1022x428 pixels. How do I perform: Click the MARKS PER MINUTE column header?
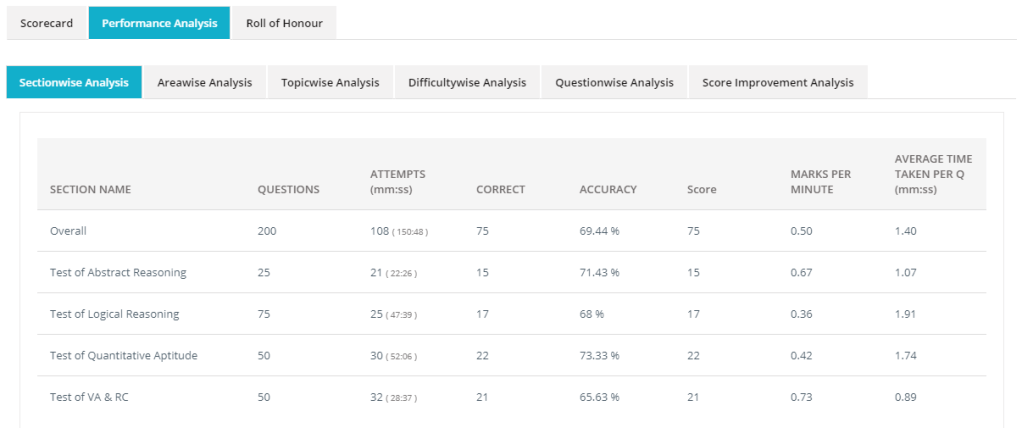(820, 181)
